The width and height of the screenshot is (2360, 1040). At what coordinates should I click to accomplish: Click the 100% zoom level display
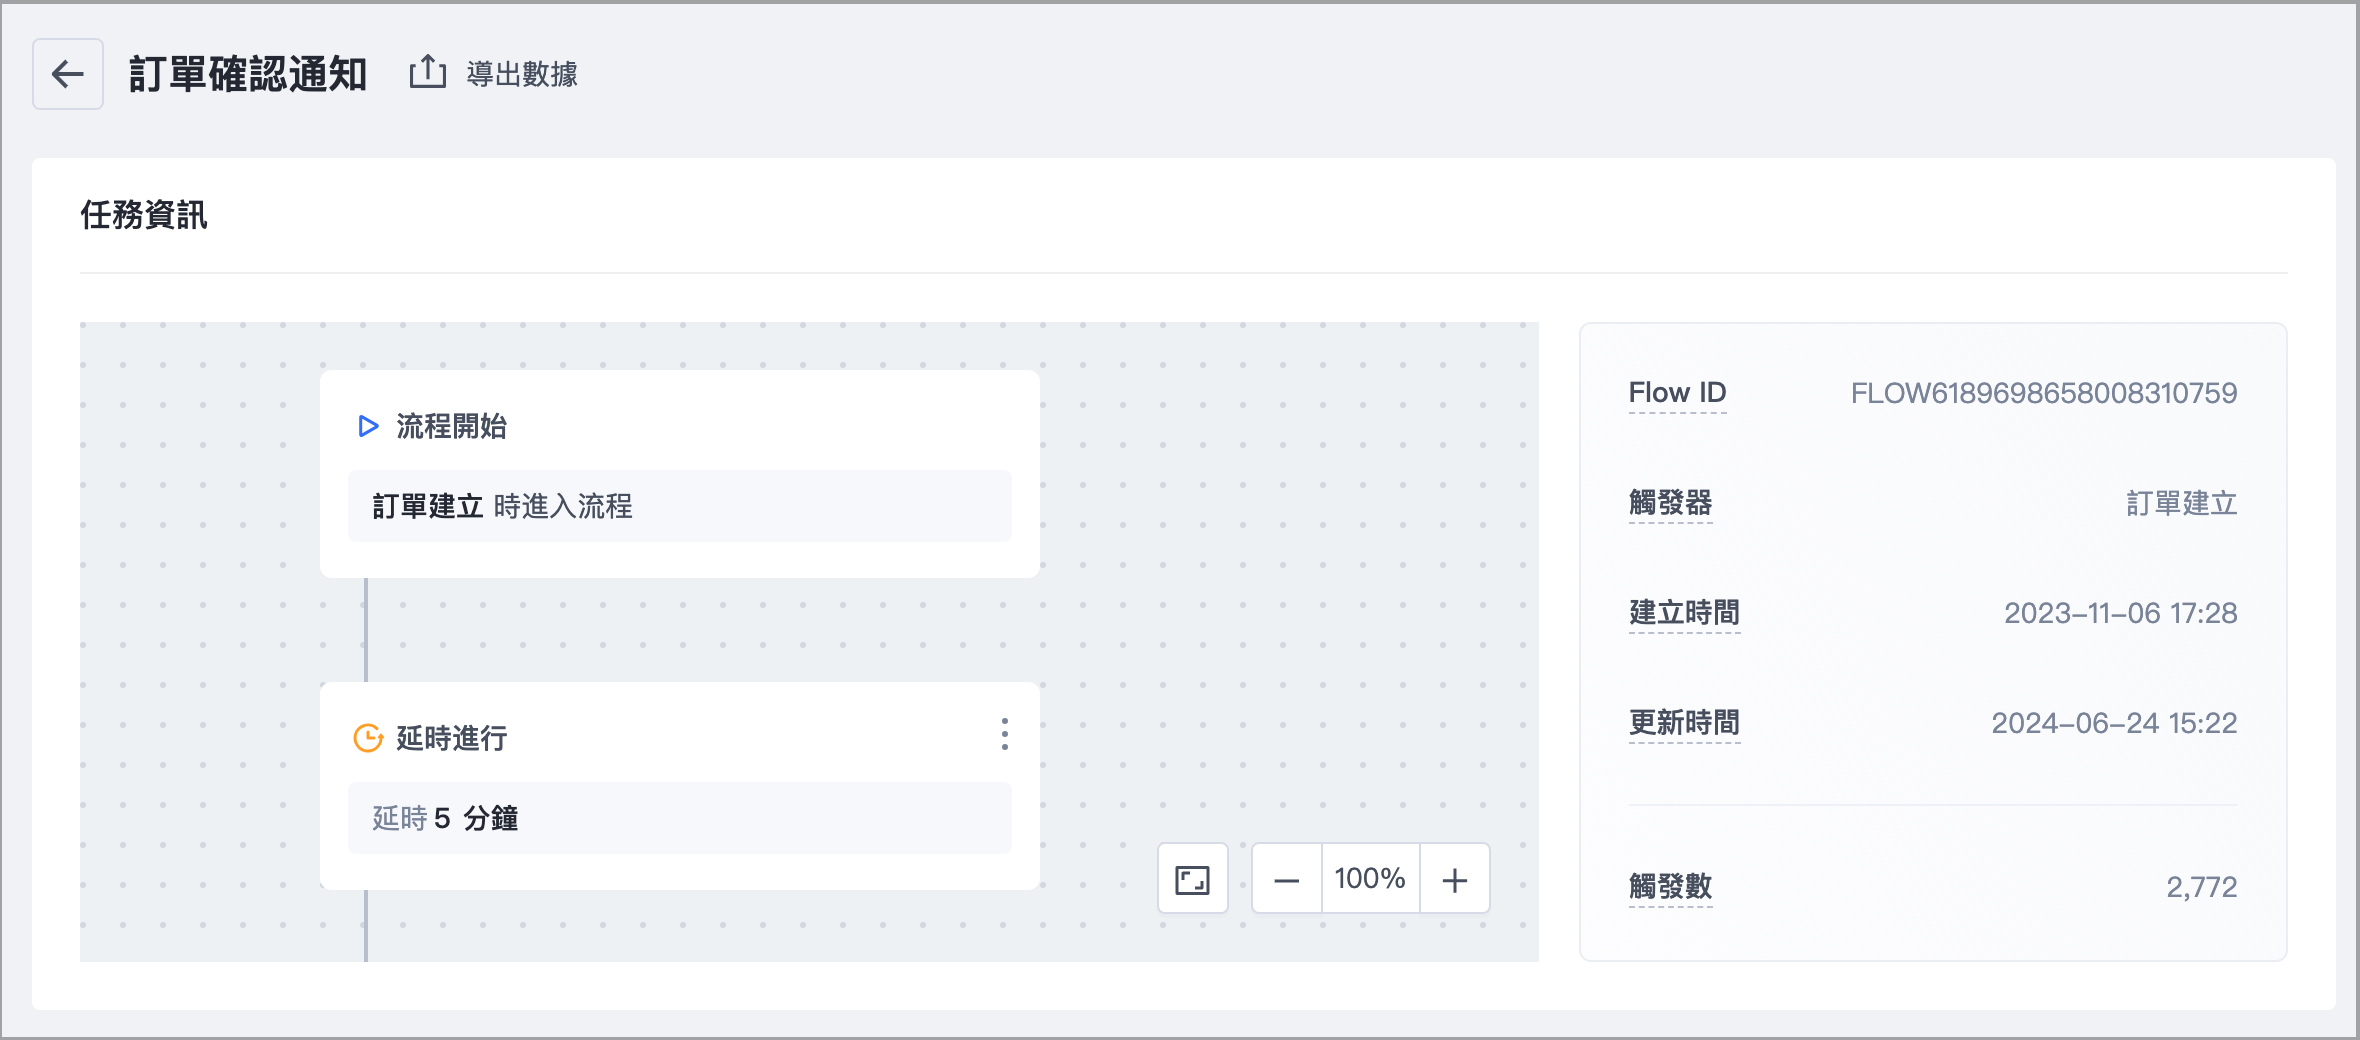click(1370, 878)
